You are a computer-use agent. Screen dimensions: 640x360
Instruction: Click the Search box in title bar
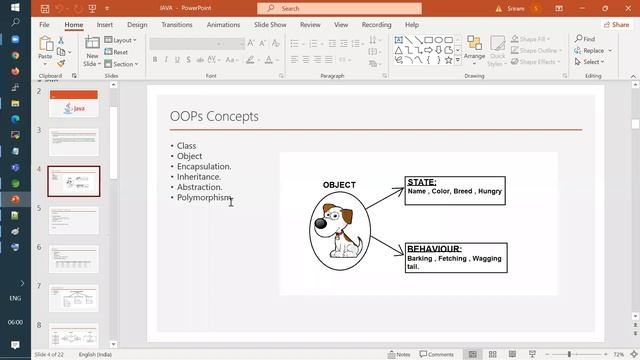(339, 9)
